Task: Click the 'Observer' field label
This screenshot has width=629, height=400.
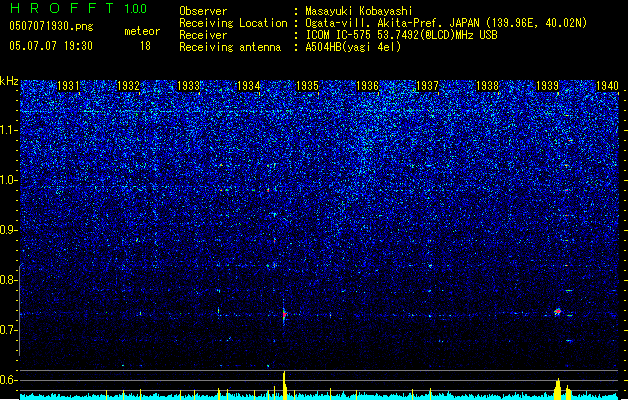Action: tap(203, 11)
